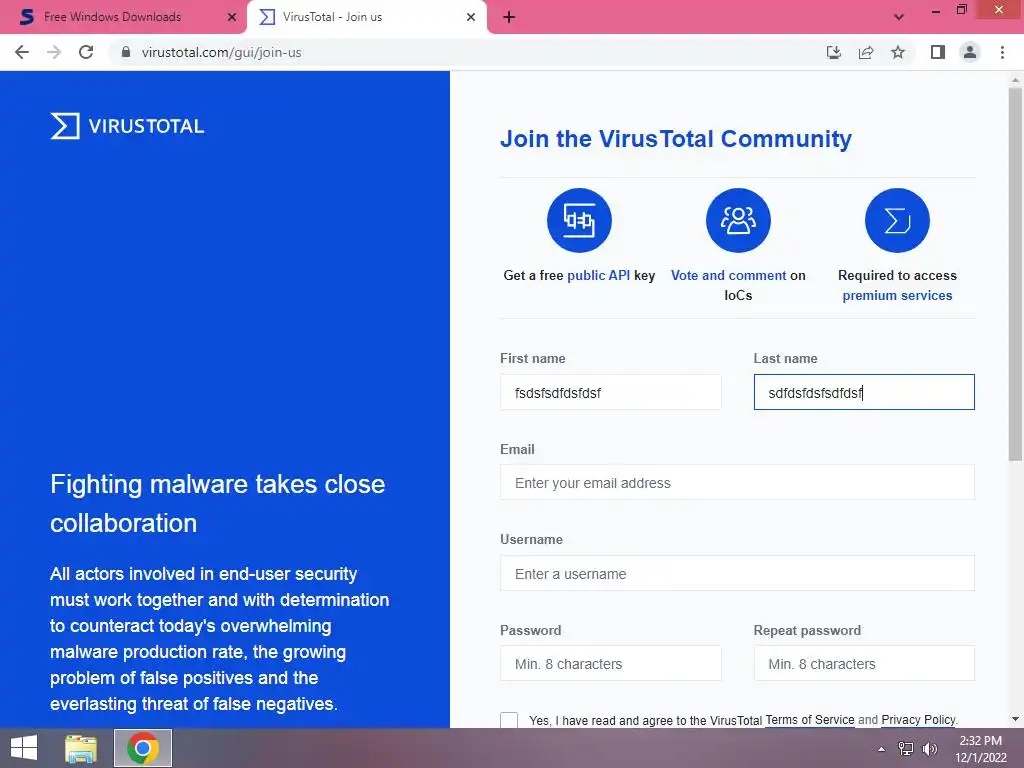Click the volume speaker icon in tray
Viewport: 1024px width, 768px height.
click(x=929, y=749)
